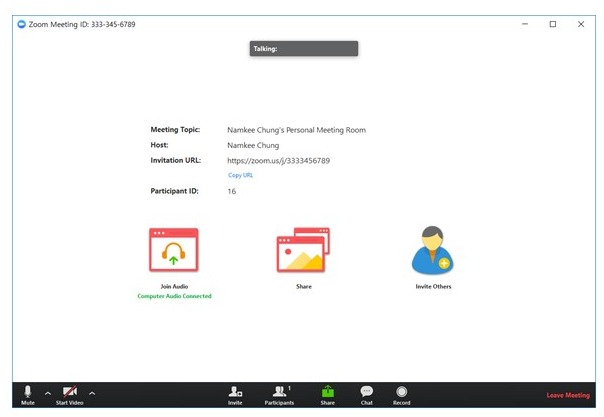
Task: Copy the invitation URL link
Action: [240, 175]
